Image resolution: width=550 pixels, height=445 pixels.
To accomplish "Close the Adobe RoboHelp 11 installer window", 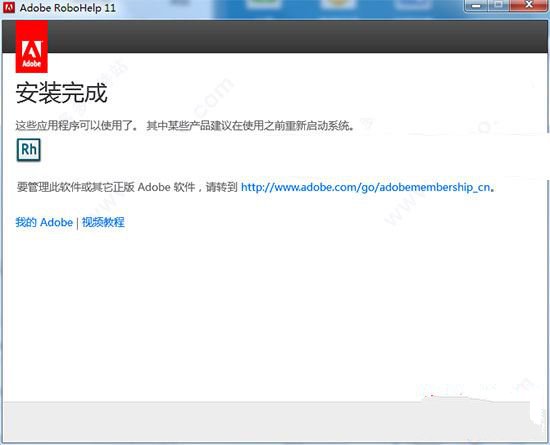I will (x=529, y=6).
